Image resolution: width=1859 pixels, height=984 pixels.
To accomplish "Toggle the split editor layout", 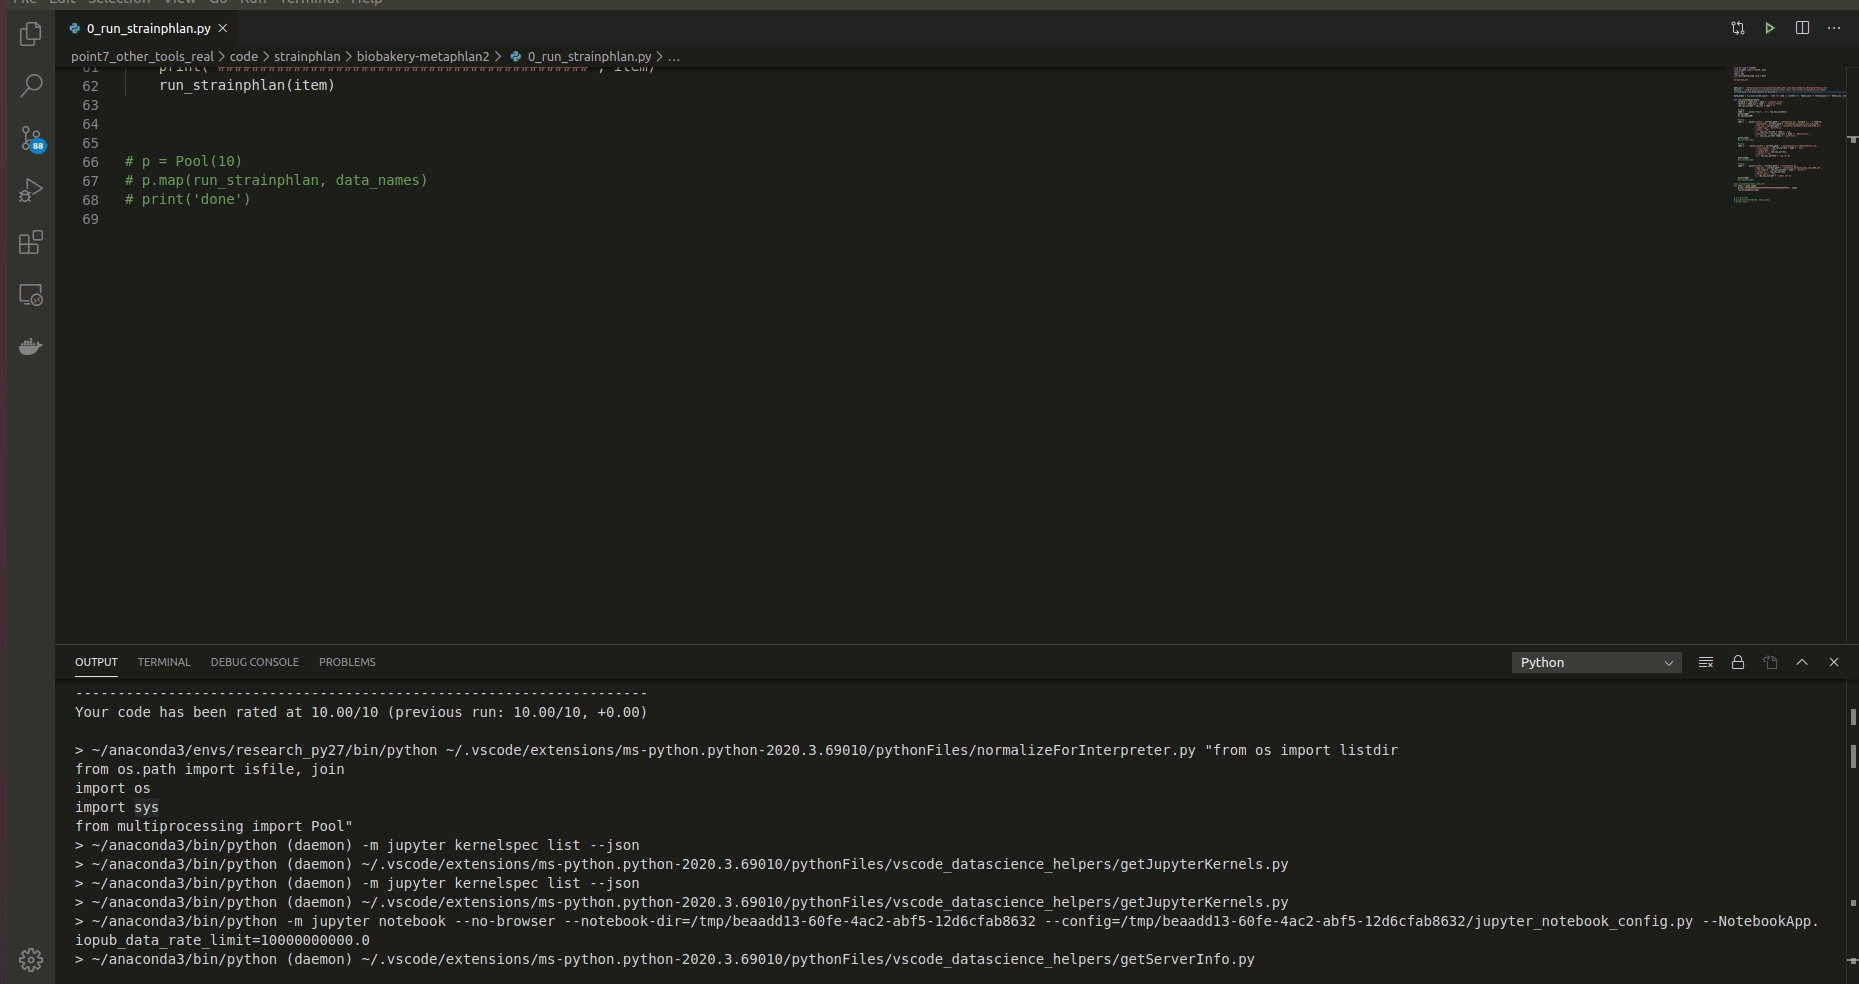I will pos(1803,28).
